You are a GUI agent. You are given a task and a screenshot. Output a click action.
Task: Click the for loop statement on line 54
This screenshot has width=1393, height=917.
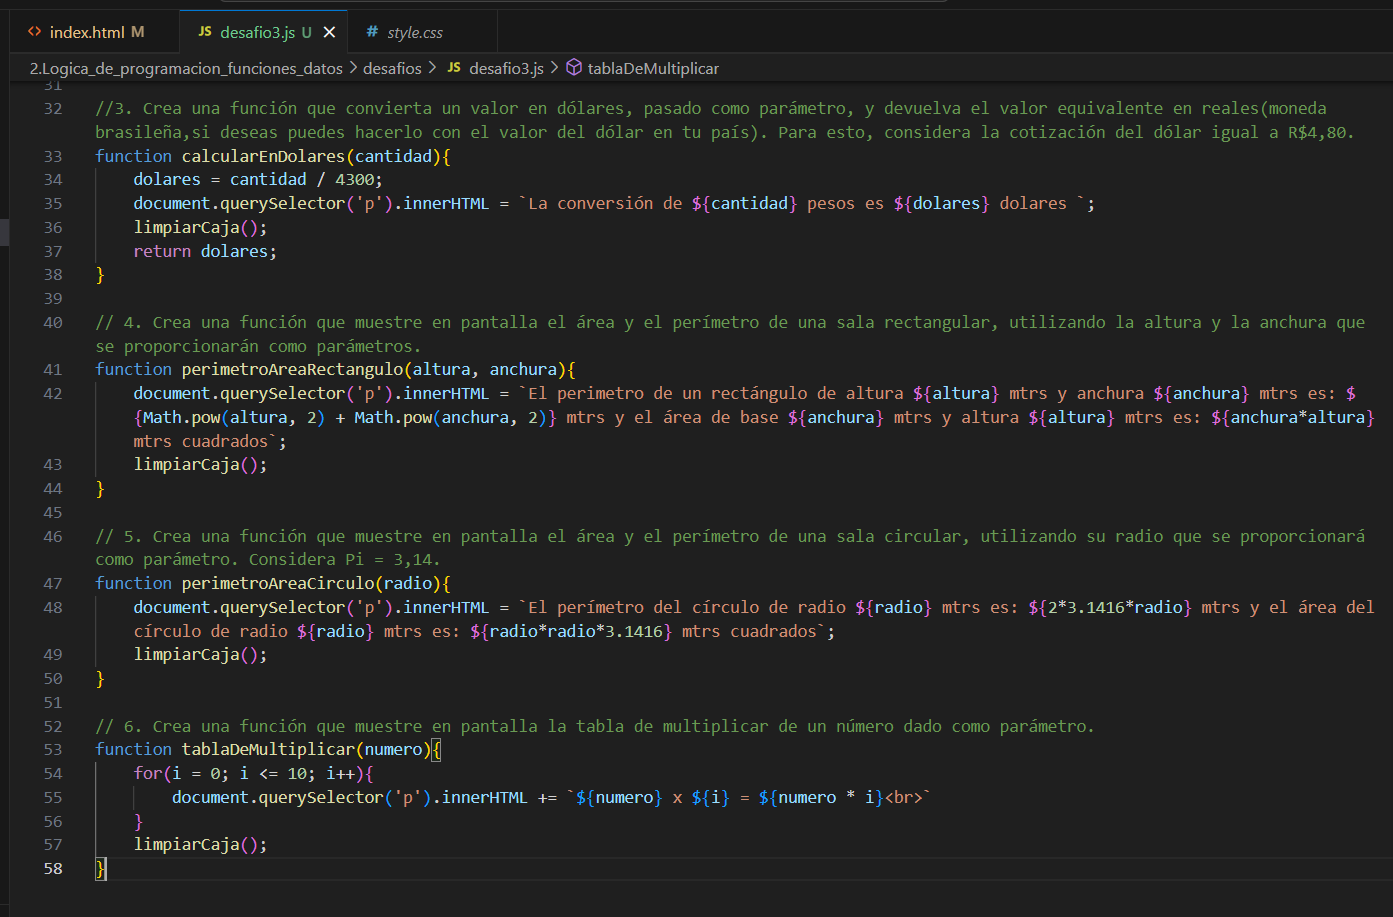click(x=254, y=773)
